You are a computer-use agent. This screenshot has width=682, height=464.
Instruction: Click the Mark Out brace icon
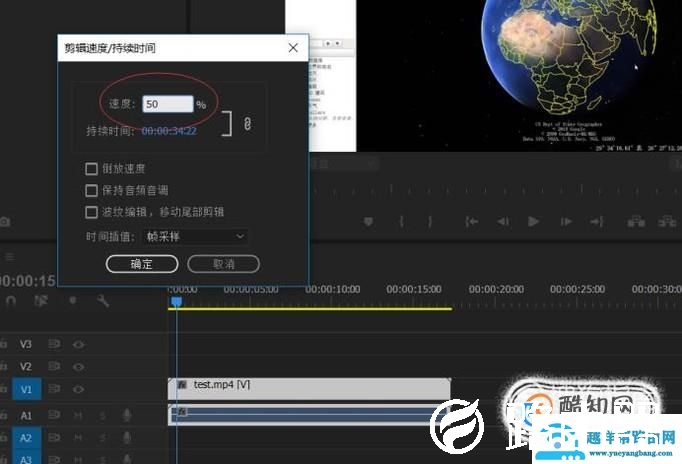430,222
